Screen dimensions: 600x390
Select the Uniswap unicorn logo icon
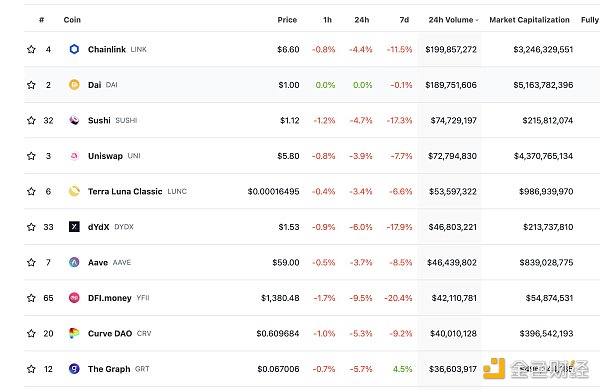coord(74,156)
